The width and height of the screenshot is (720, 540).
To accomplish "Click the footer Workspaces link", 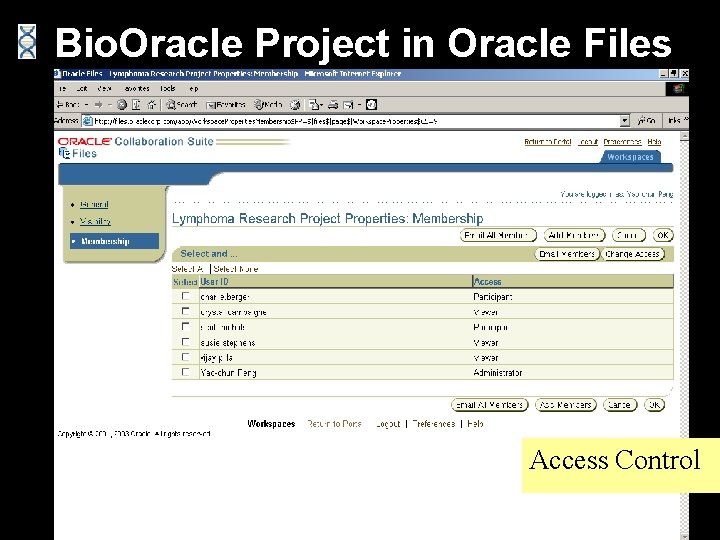I will pos(271,424).
